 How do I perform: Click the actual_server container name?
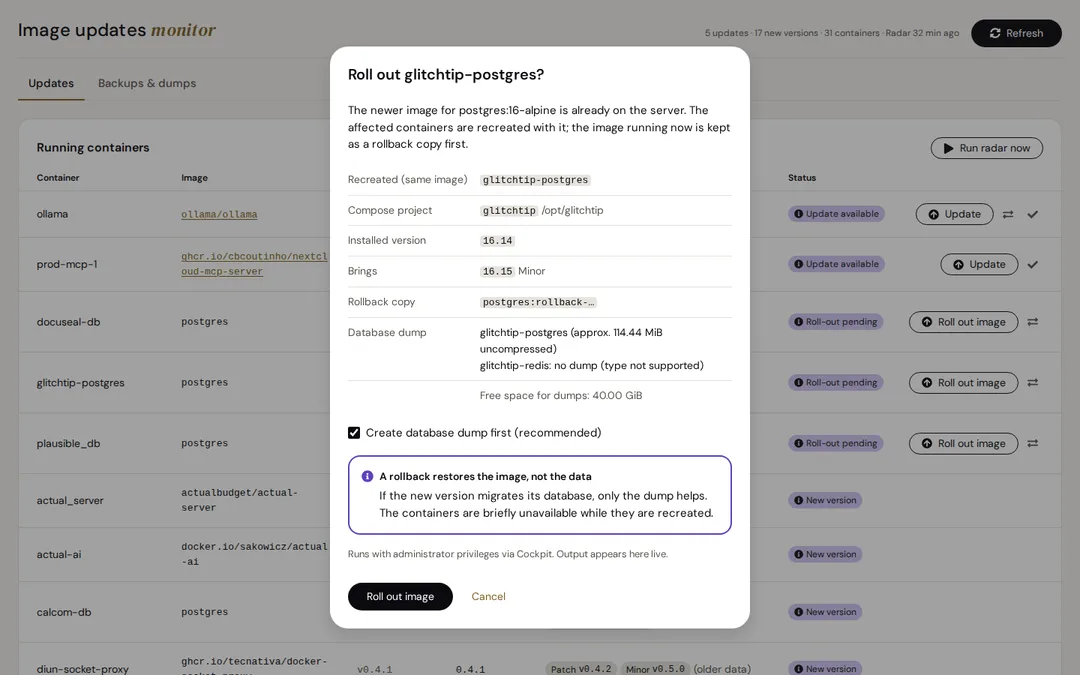point(70,501)
